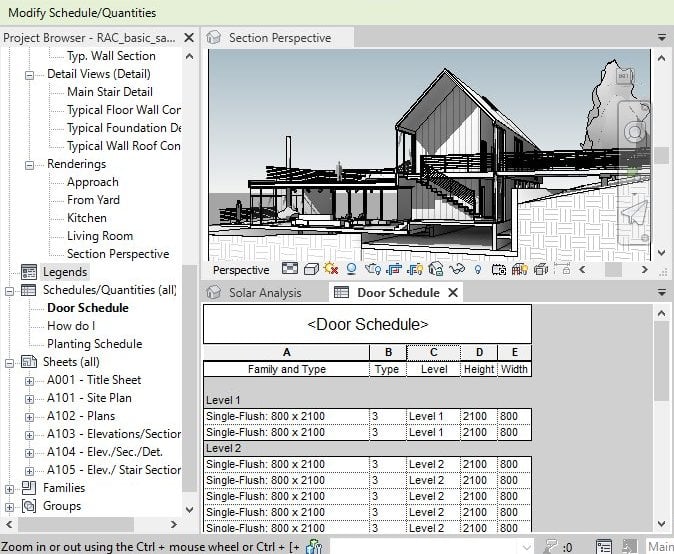Expand the A001 - Title Sheet node
This screenshot has height=554, width=674.
point(29,381)
